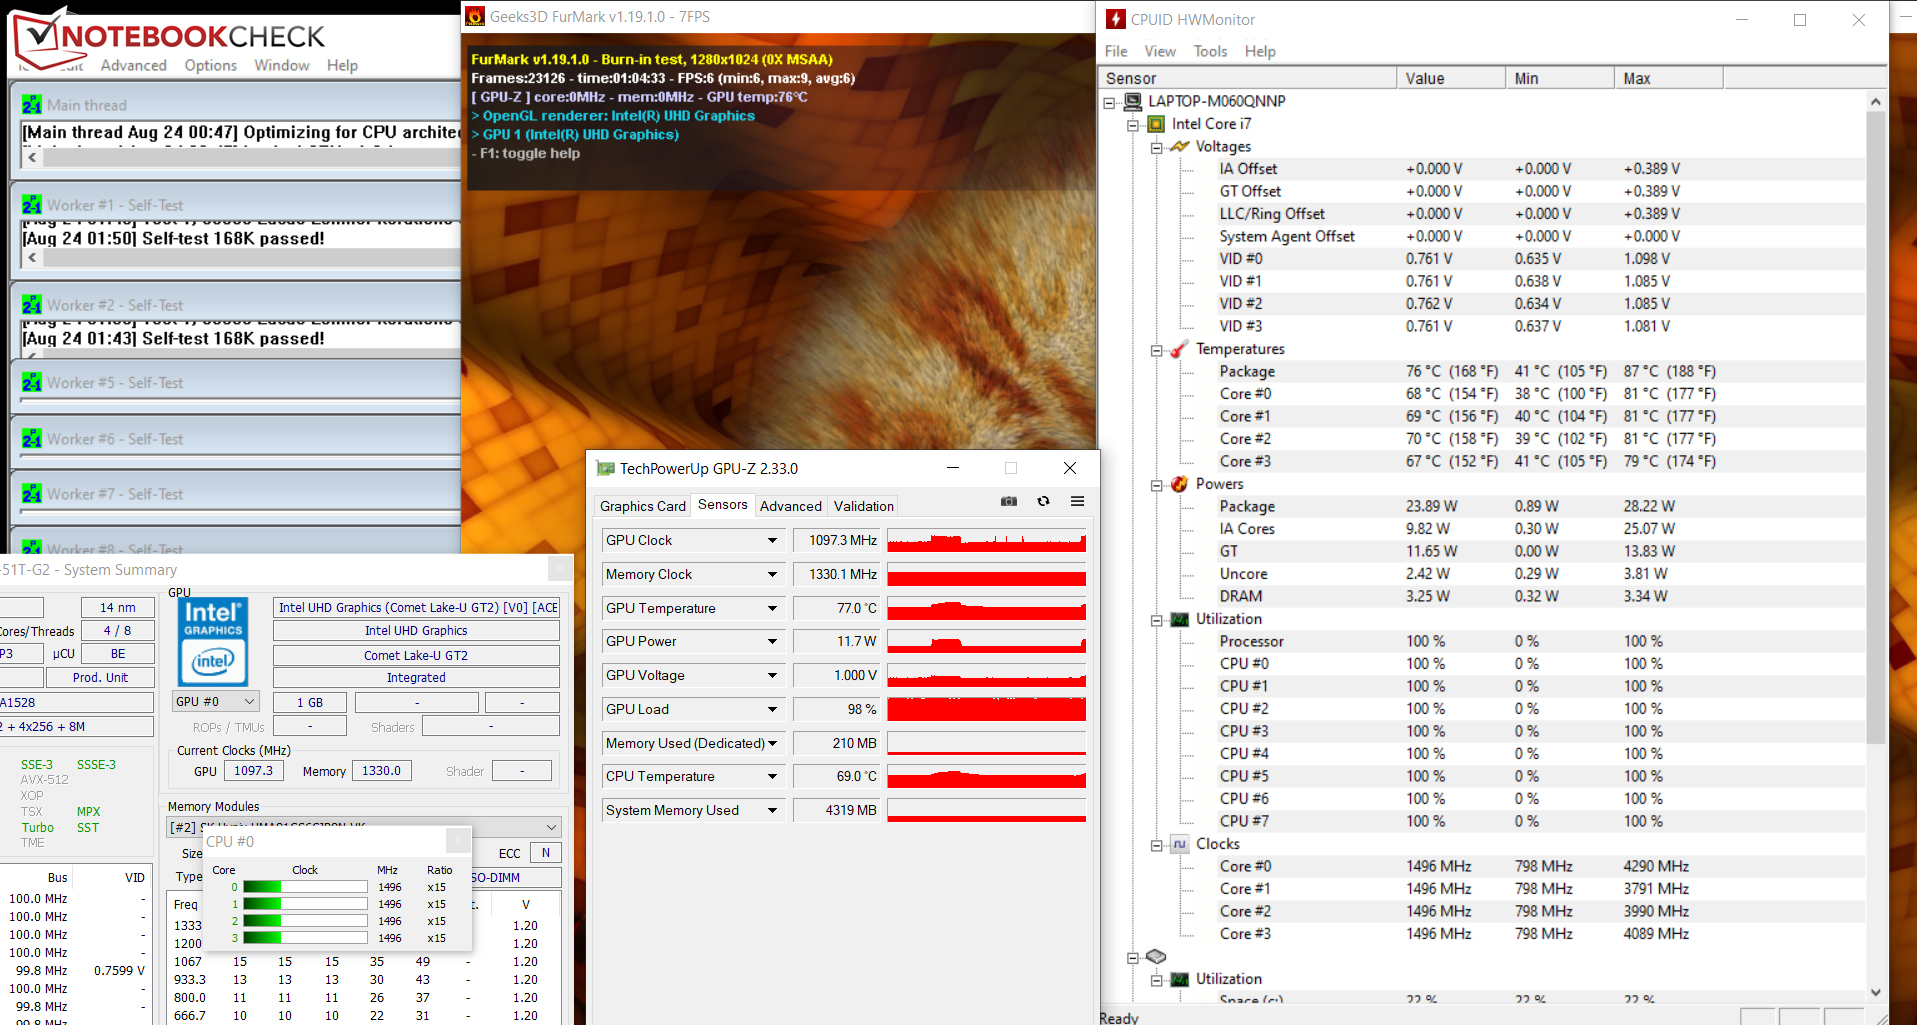Click the Min column header in HWMonitor

click(x=1560, y=78)
